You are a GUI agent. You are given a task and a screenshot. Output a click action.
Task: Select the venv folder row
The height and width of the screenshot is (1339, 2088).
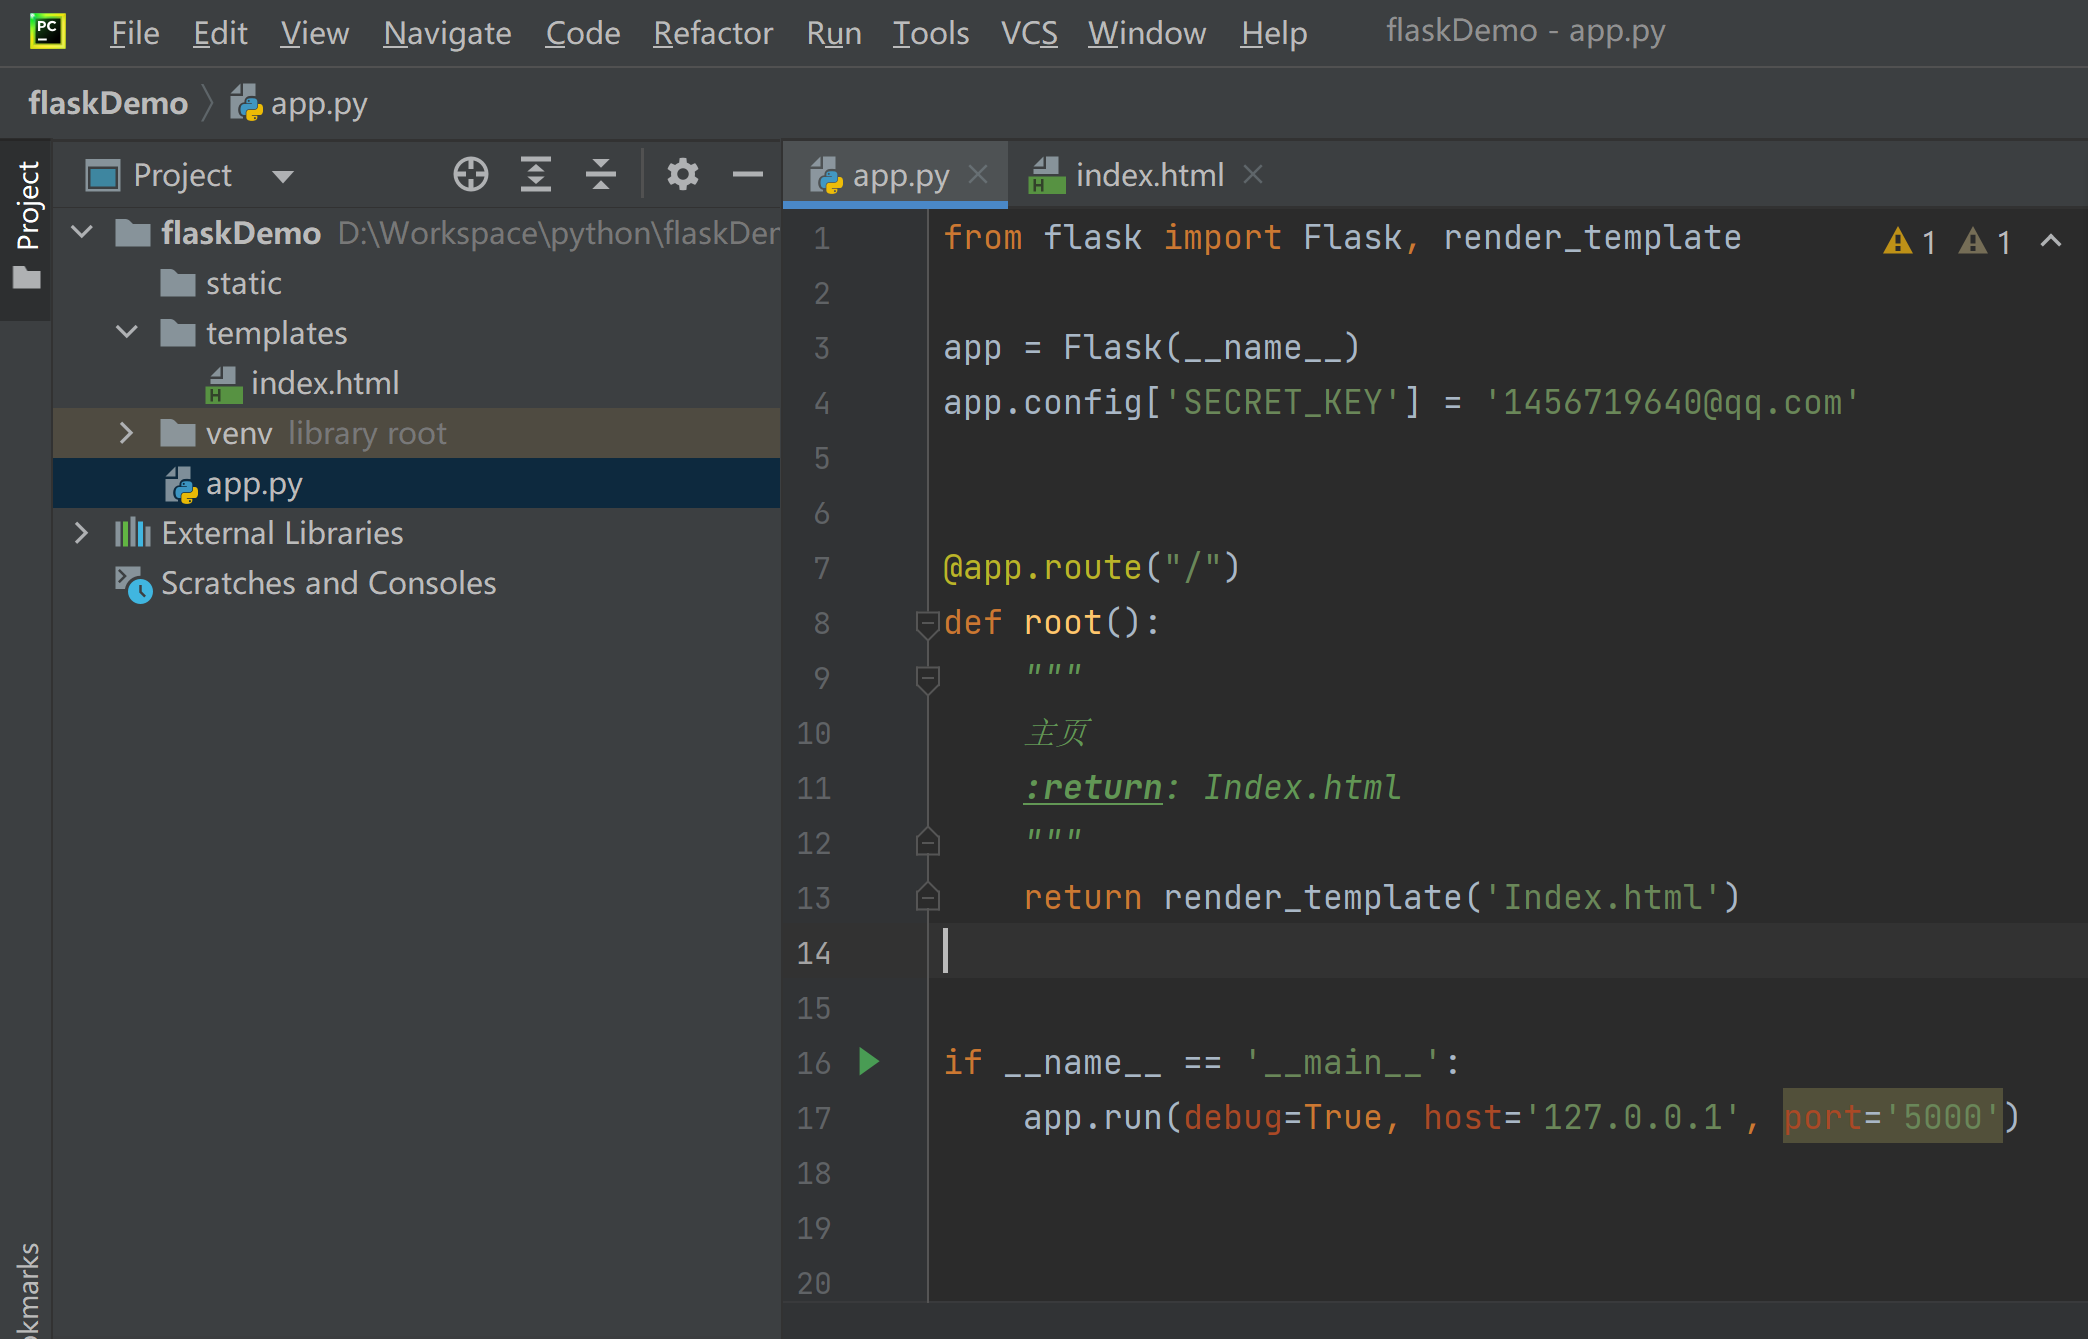tap(416, 433)
